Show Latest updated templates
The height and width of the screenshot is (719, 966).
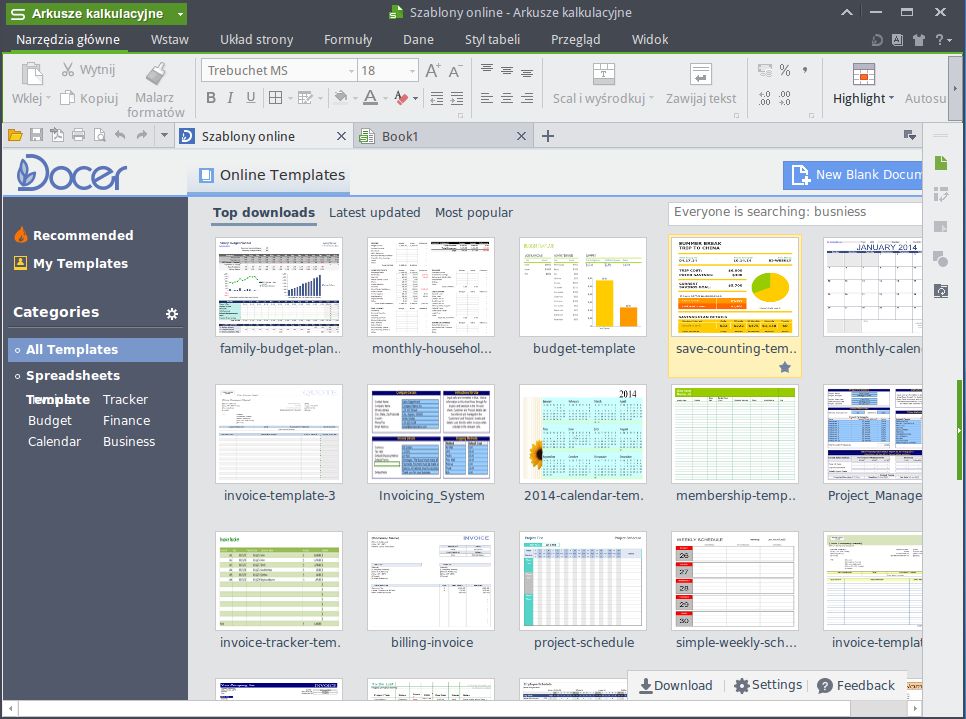tap(375, 213)
